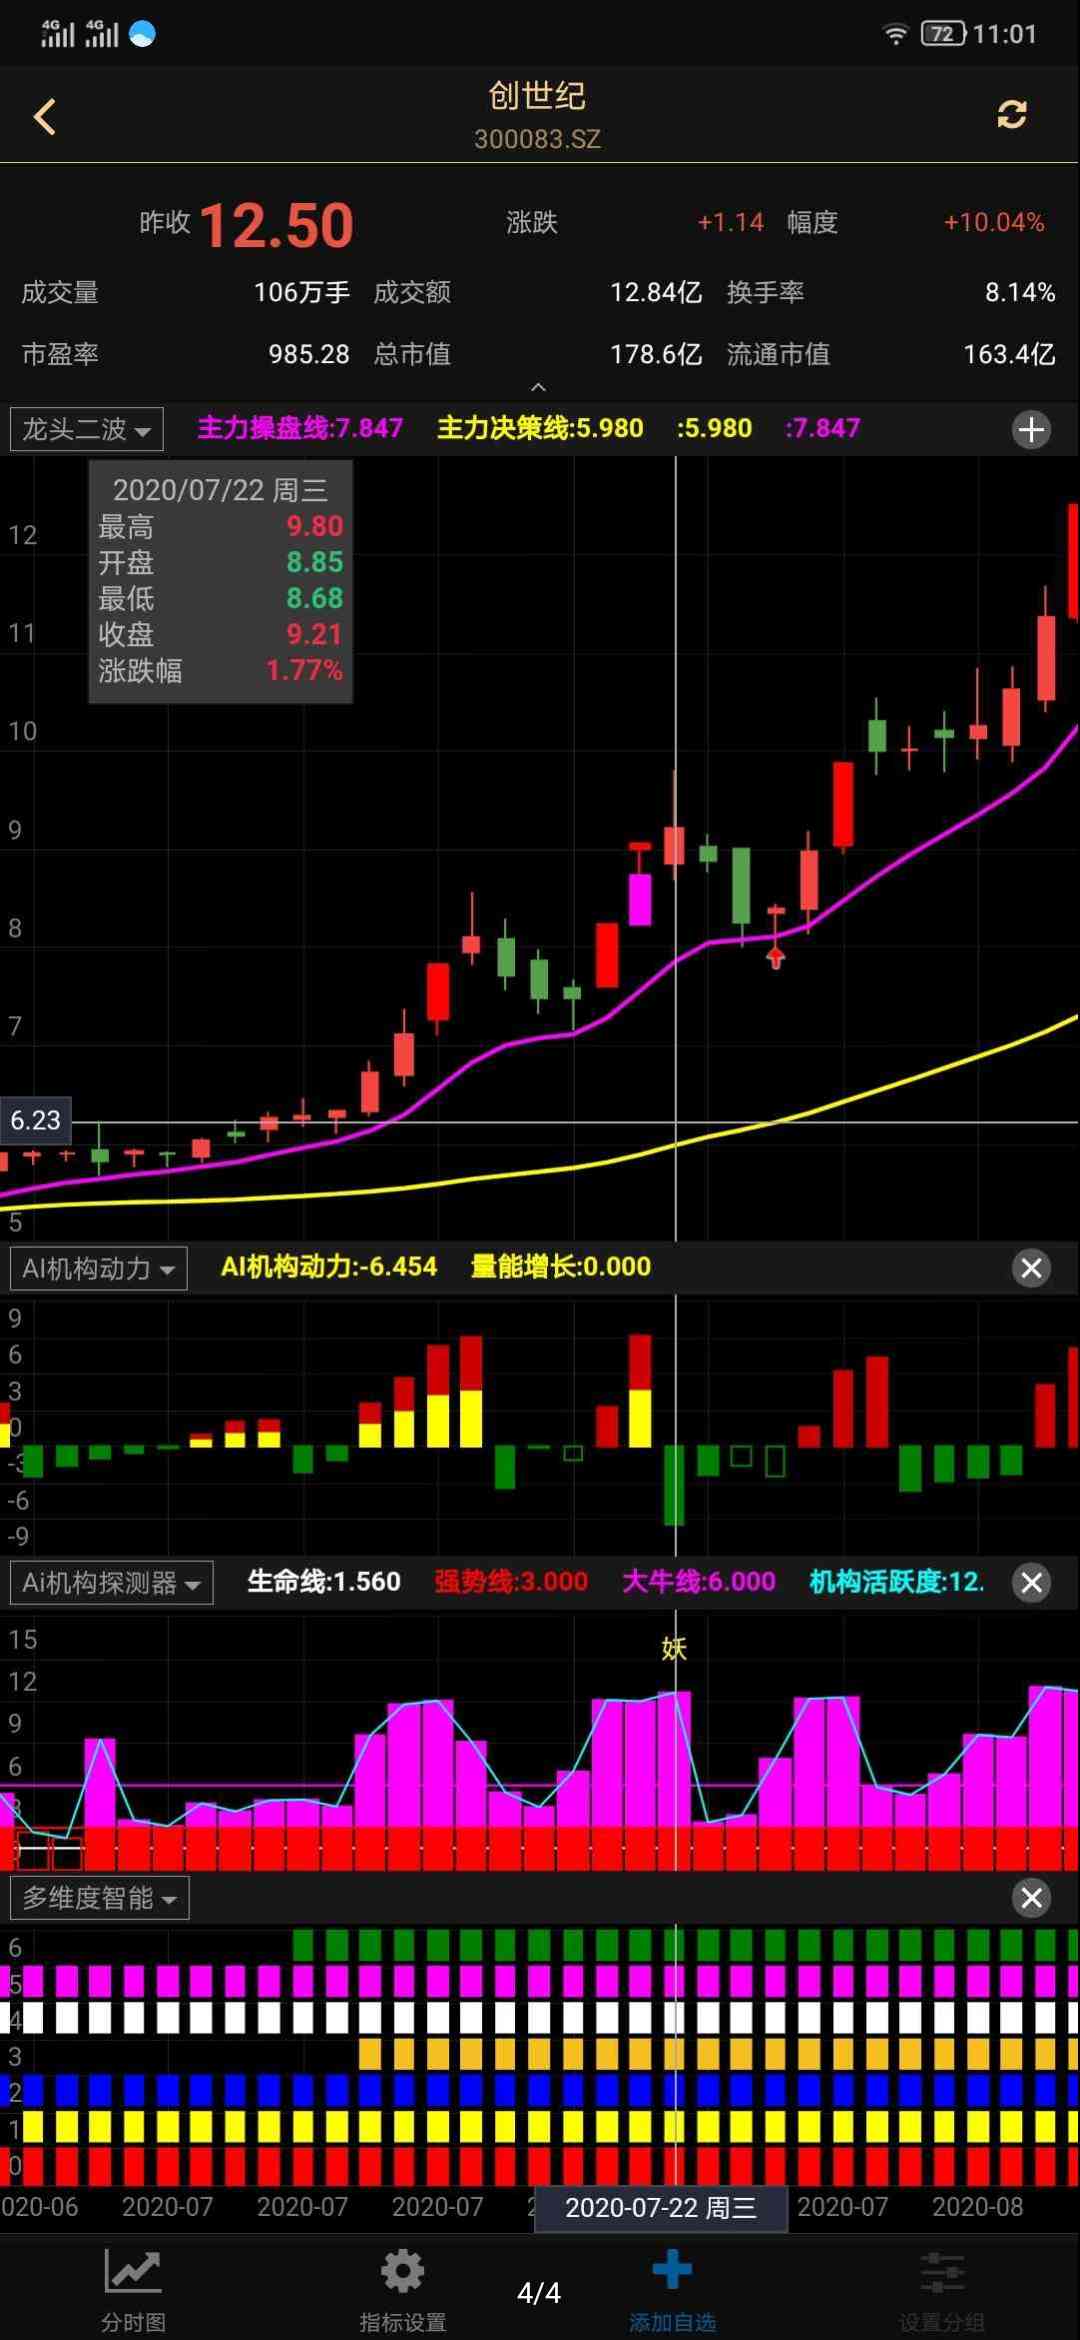Image resolution: width=1080 pixels, height=2340 pixels.
Task: Tap the 妖 marker on the detector chart
Action: pos(674,1649)
